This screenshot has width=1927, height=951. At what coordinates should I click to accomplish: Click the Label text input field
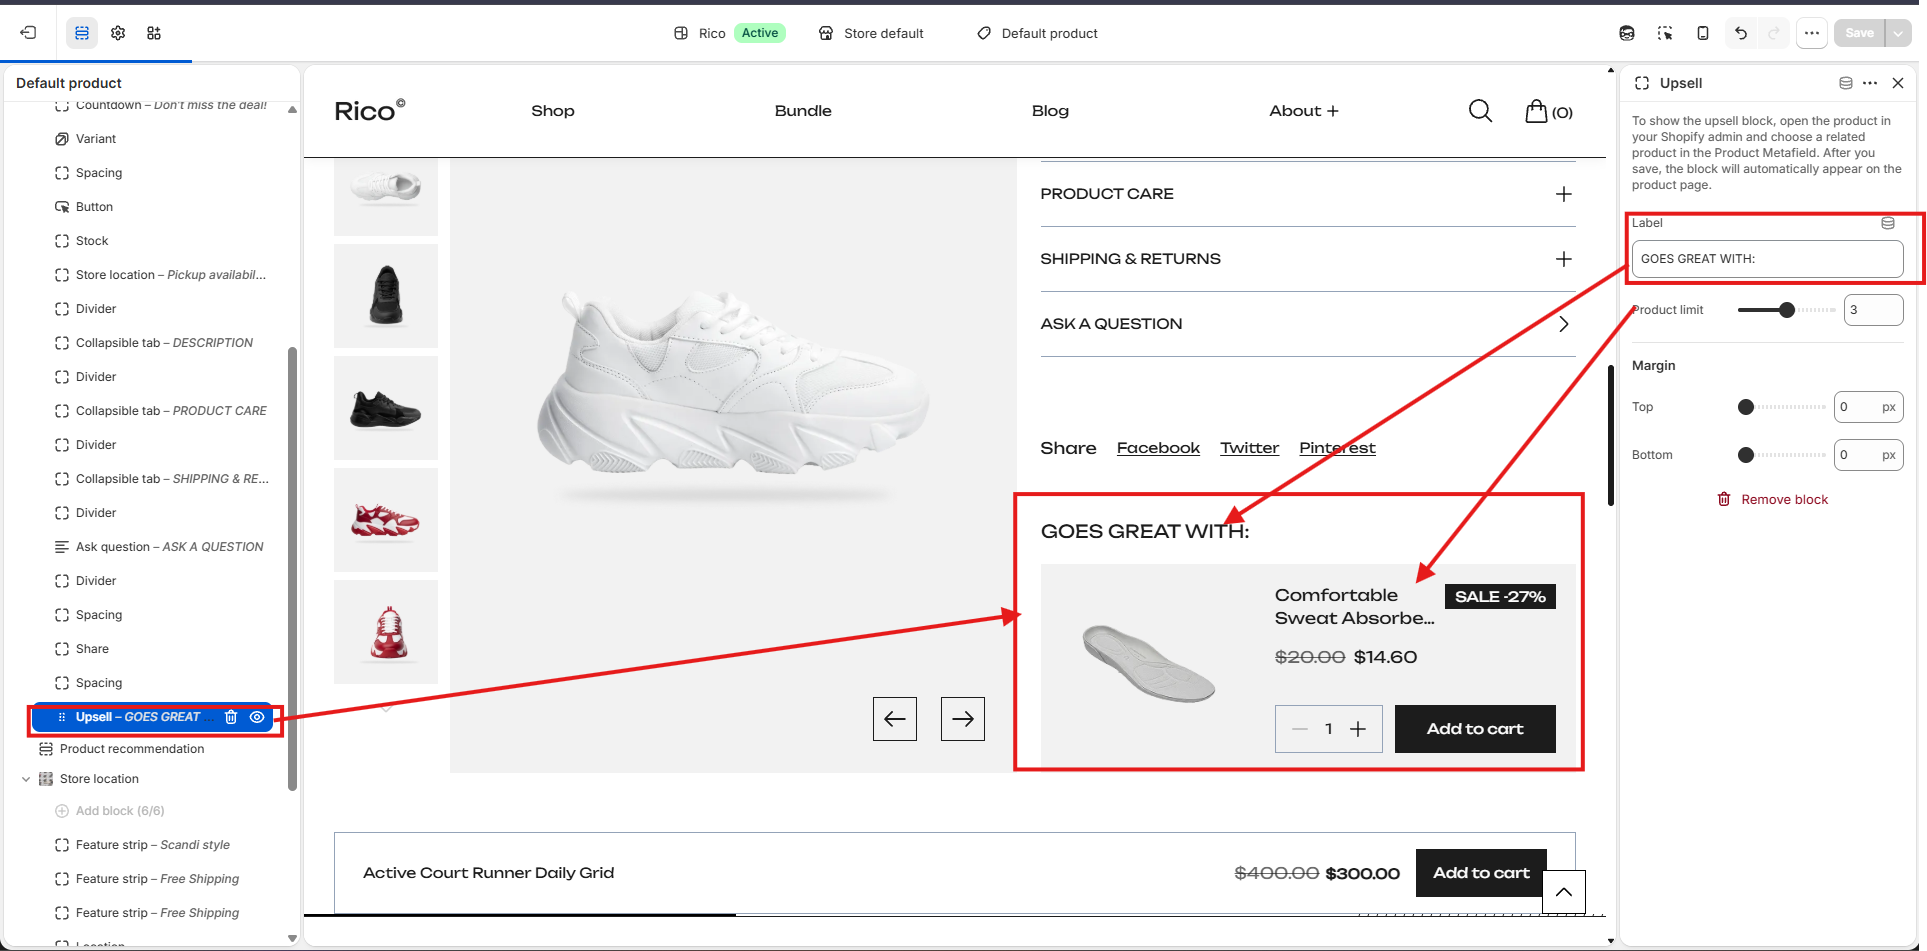[1767, 259]
